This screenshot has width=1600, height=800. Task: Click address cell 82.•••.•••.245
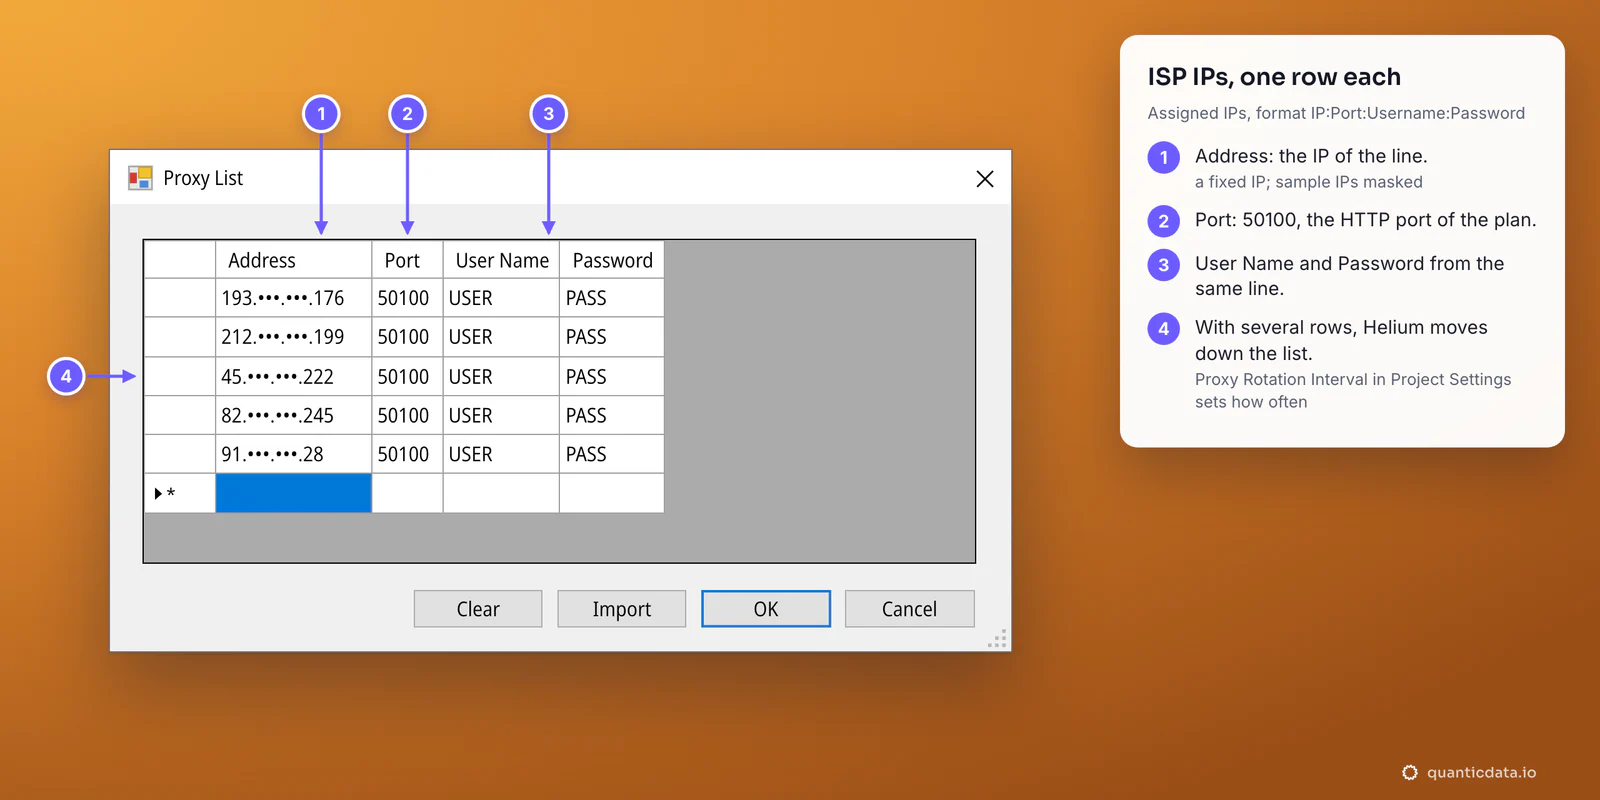[x=294, y=415]
